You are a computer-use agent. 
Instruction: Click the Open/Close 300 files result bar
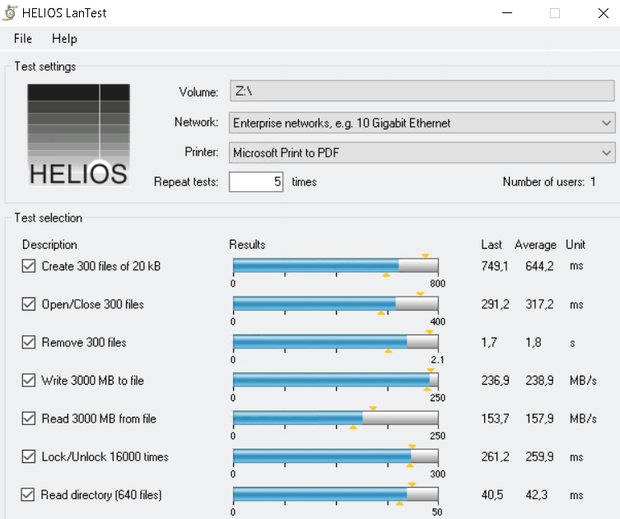pyautogui.click(x=336, y=304)
